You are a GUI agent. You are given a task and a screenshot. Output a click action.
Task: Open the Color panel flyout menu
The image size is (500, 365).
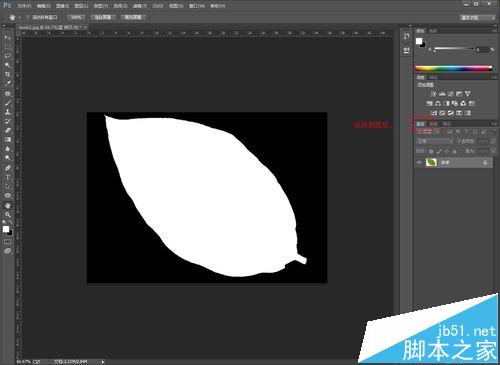point(494,31)
